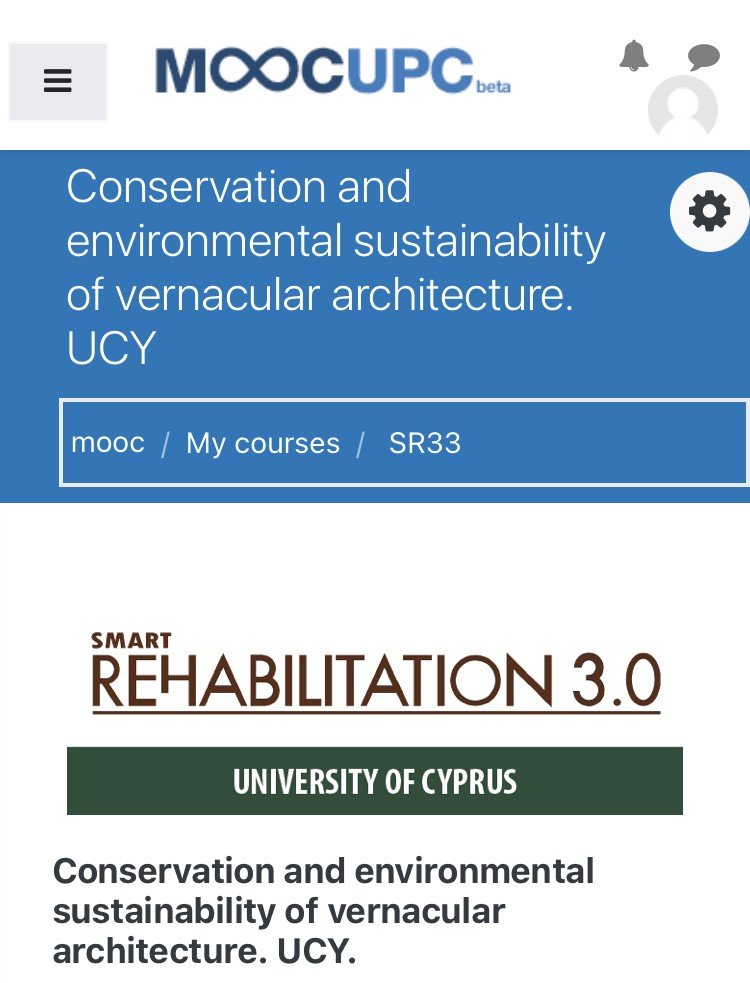Screen dimensions: 750x983
Task: Go to the mooc breadcrumb link
Action: (x=108, y=443)
